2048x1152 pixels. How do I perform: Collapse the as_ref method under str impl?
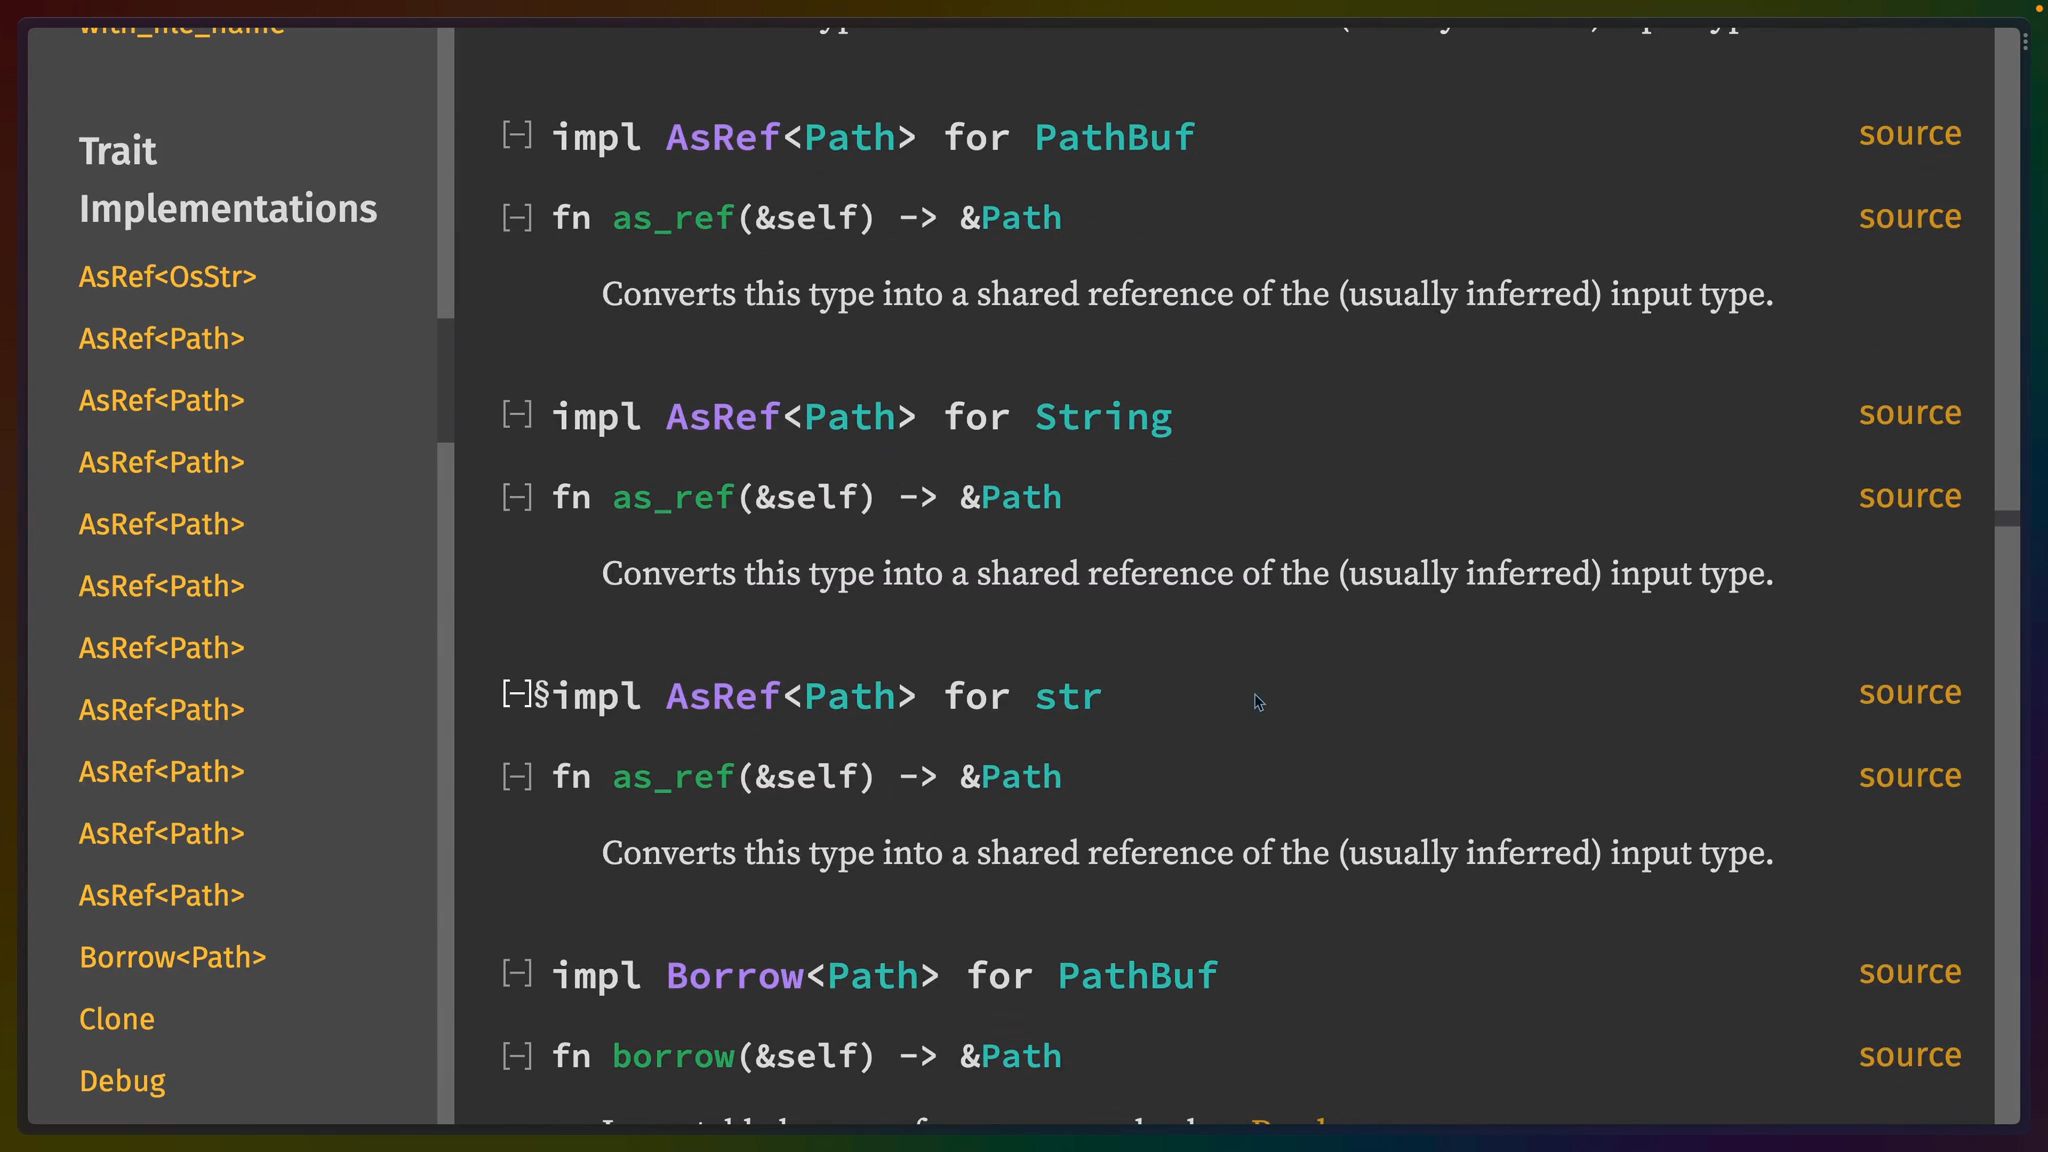(516, 776)
